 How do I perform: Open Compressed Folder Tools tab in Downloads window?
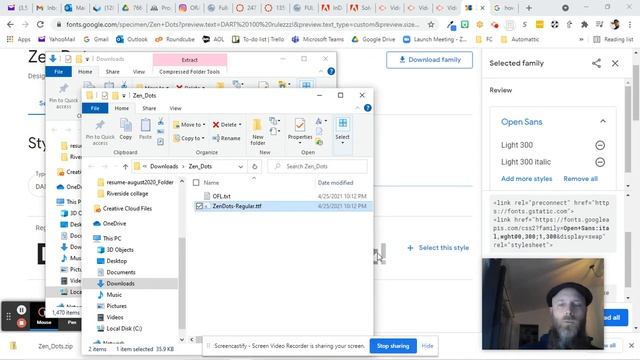189,71
